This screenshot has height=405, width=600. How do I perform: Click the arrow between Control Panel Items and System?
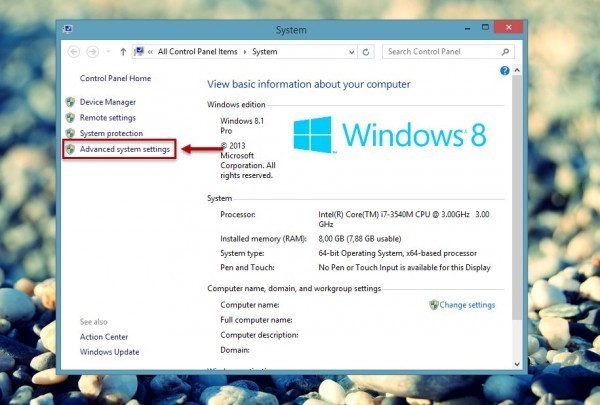tap(245, 52)
